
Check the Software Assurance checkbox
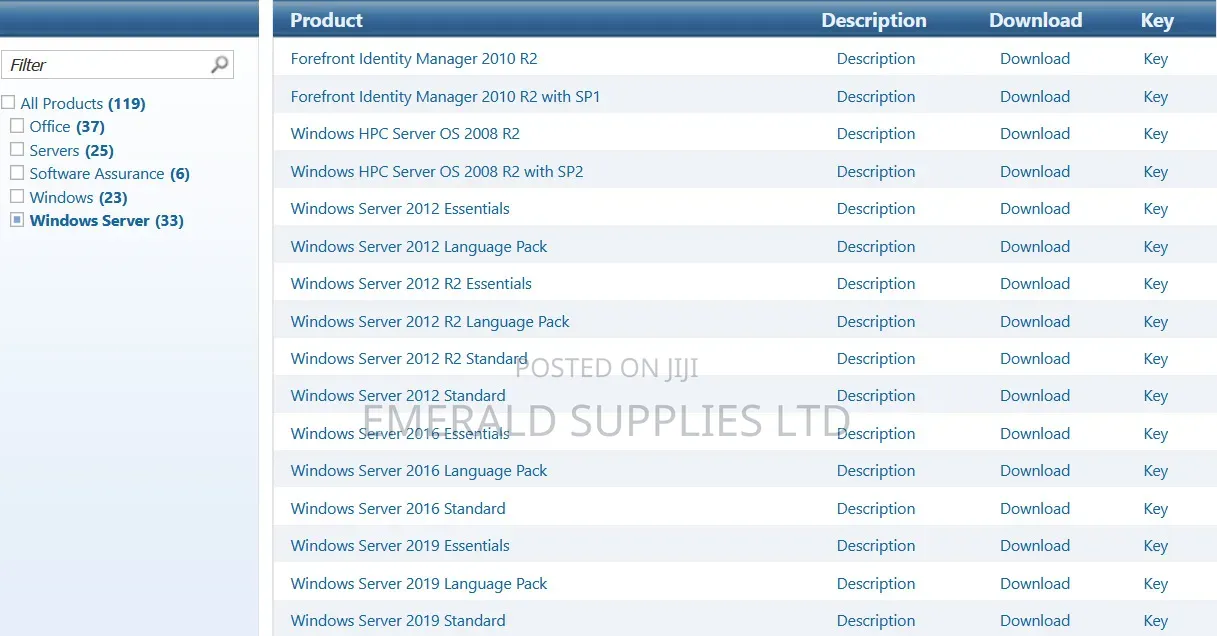pyautogui.click(x=17, y=173)
